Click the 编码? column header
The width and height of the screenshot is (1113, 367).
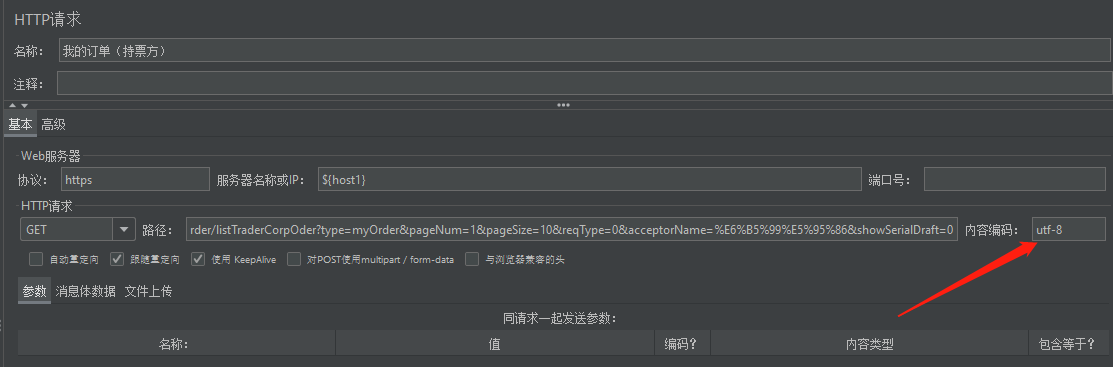[681, 344]
